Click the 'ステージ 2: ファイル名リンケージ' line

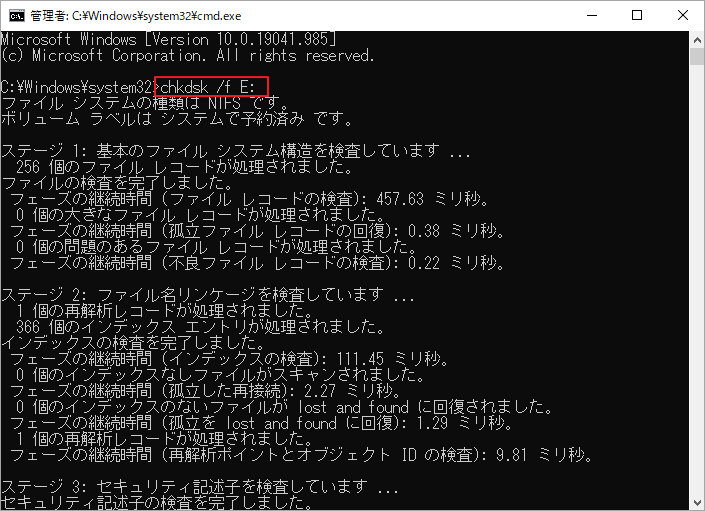point(208,295)
